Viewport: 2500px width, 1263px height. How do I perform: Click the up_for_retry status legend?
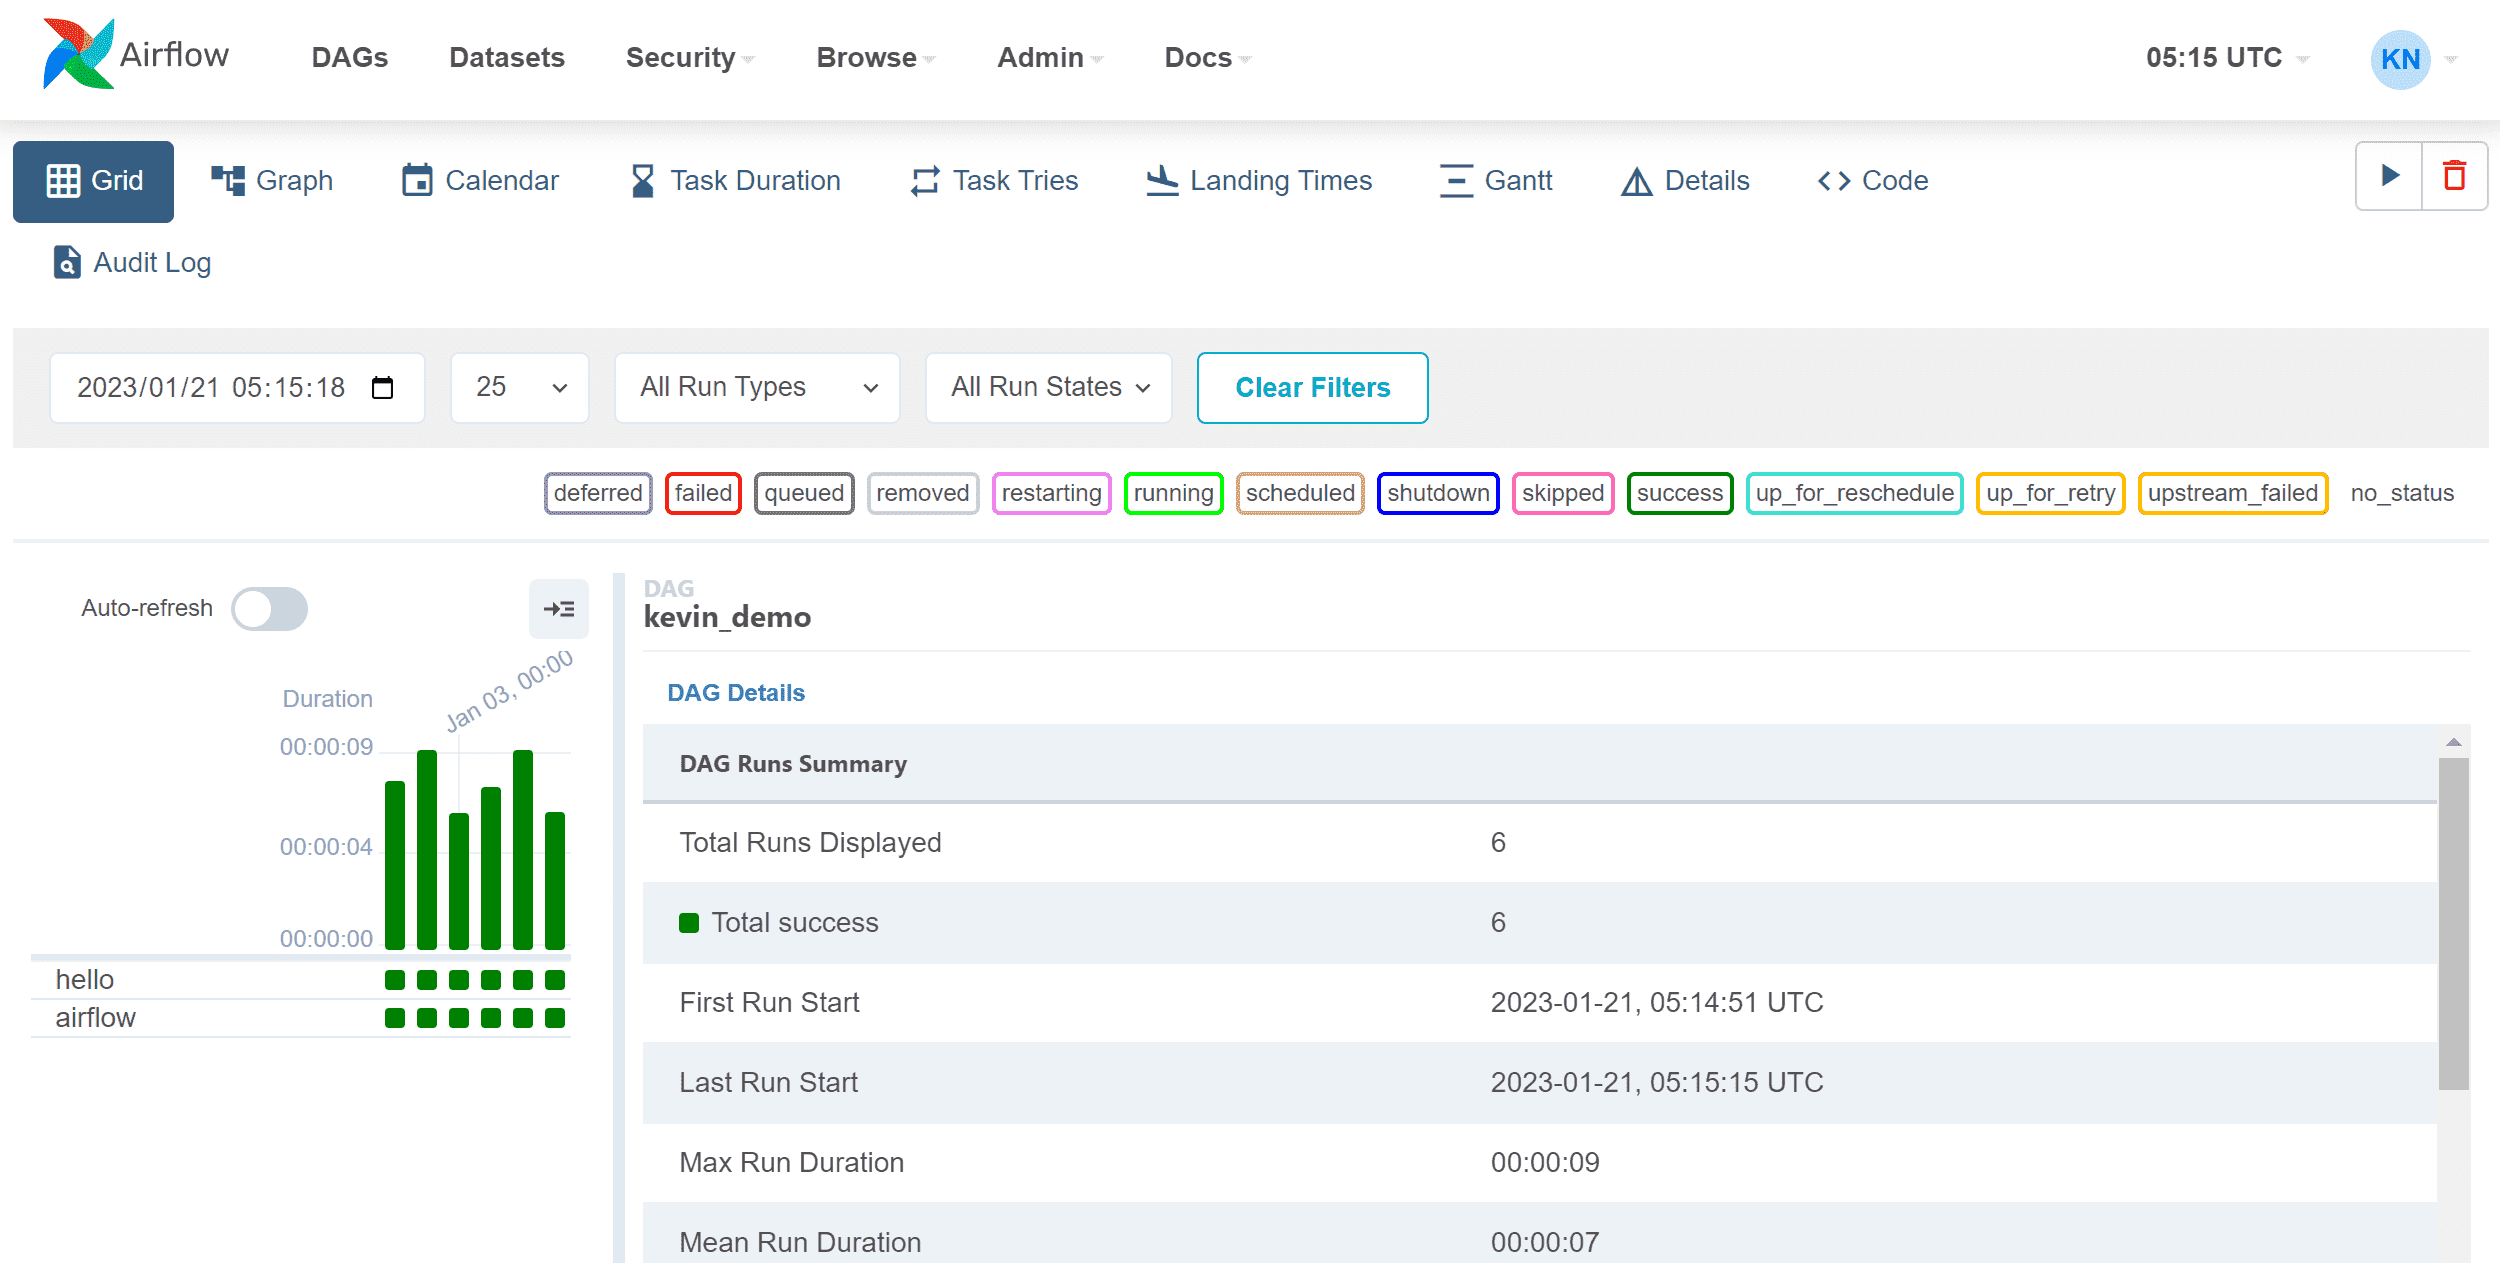[2051, 493]
